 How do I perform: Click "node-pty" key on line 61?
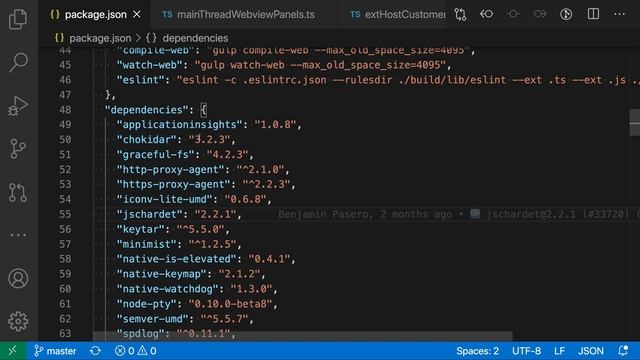point(149,304)
